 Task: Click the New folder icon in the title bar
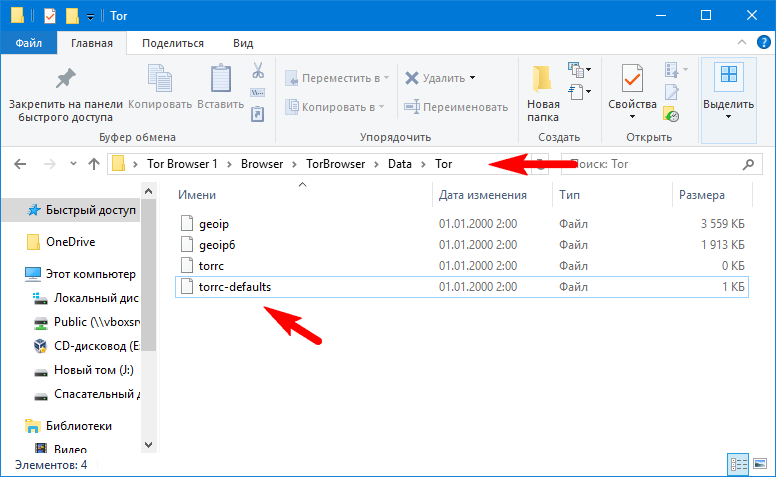[x=72, y=16]
